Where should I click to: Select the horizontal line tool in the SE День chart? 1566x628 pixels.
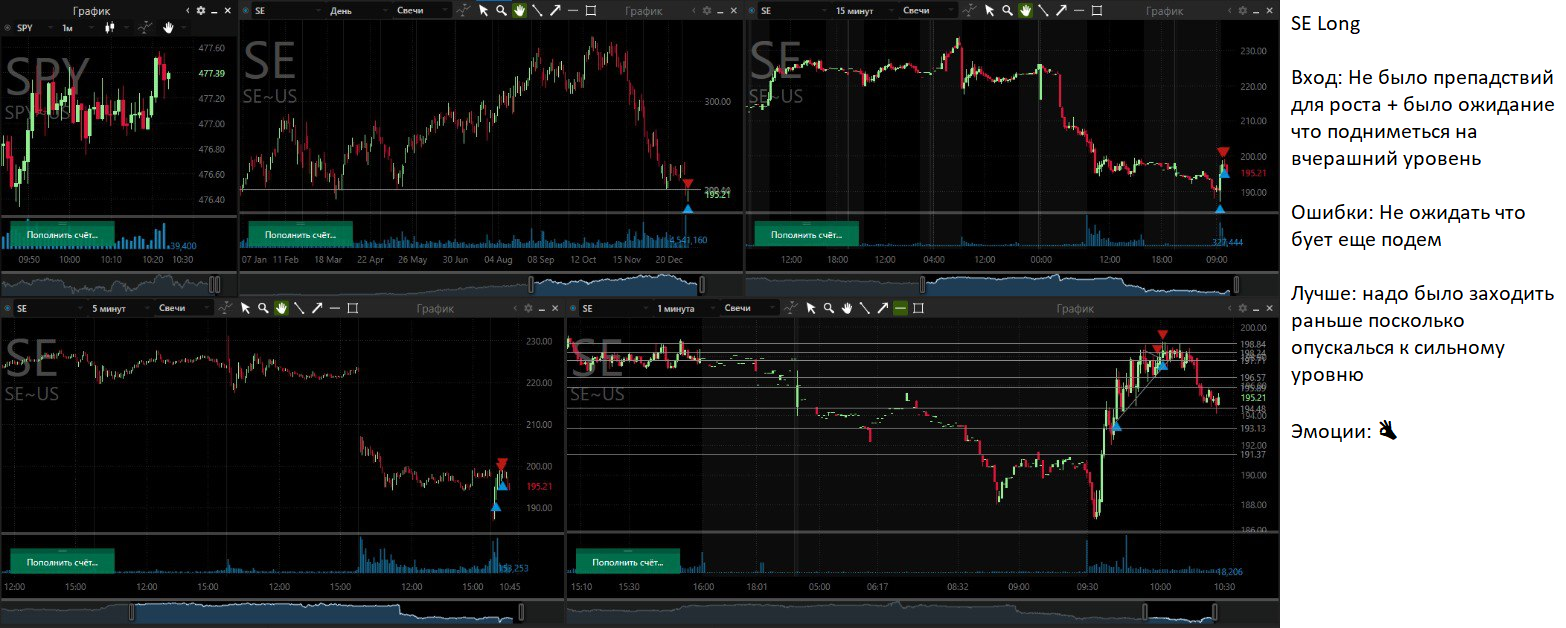click(x=573, y=11)
